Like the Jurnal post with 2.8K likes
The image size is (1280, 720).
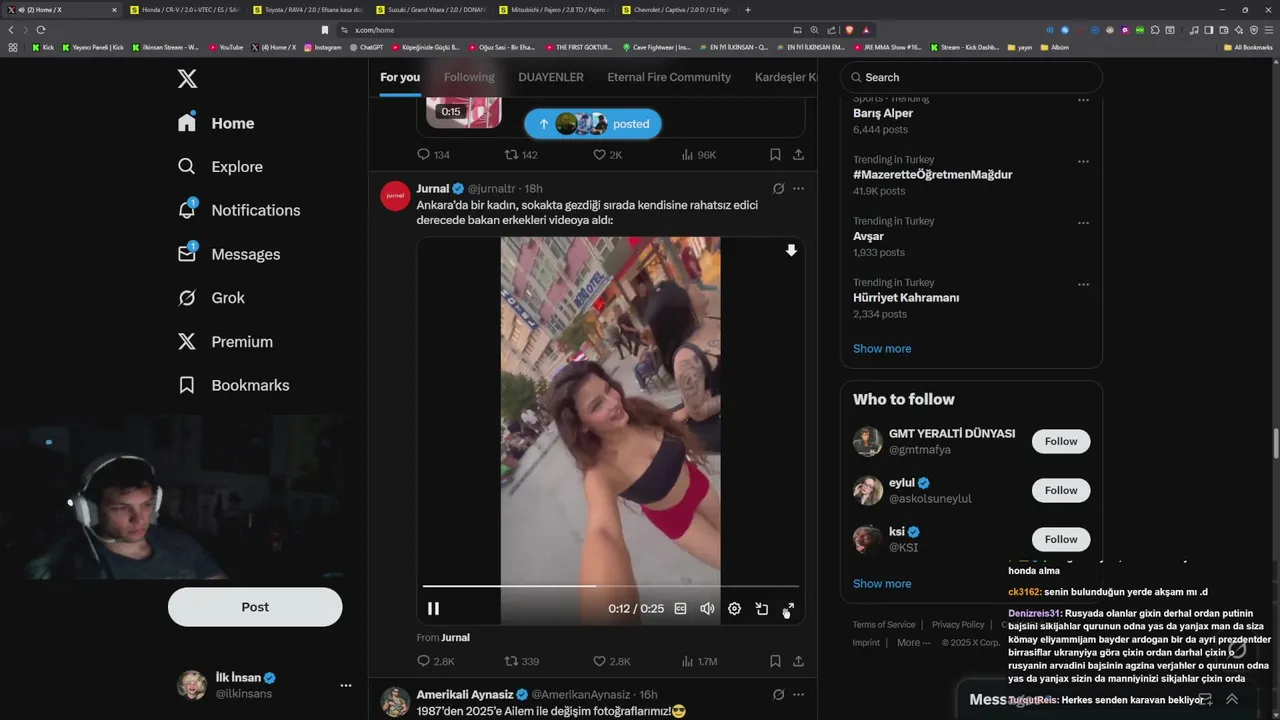pyautogui.click(x=612, y=661)
